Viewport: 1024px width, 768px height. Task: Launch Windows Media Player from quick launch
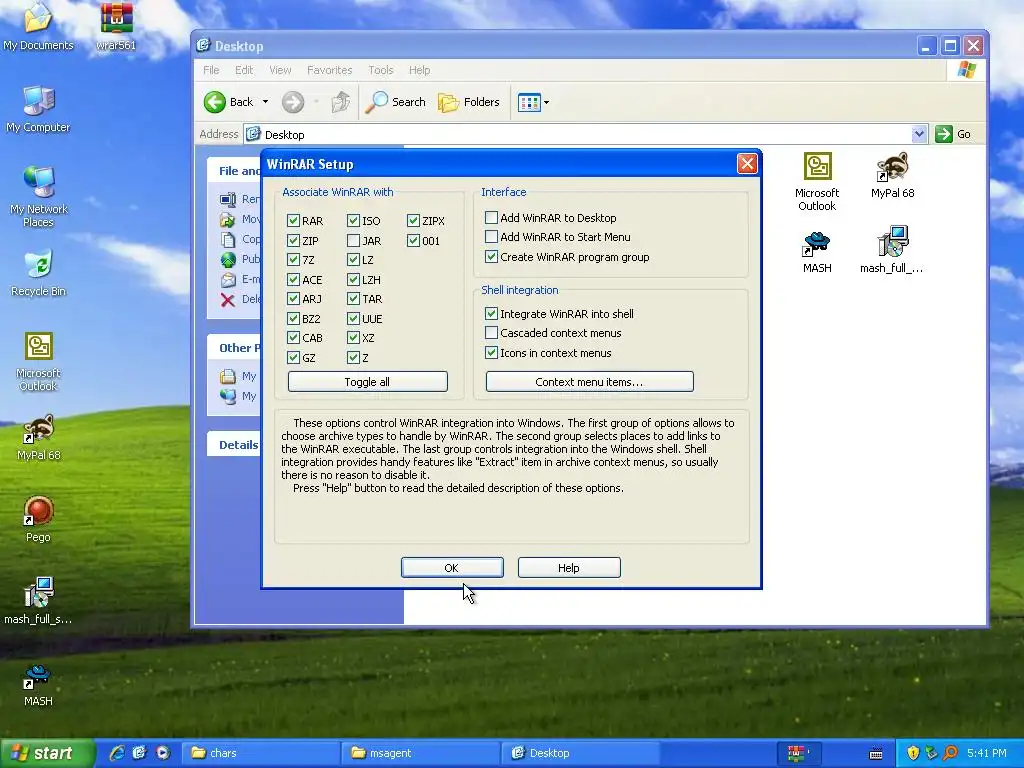click(x=163, y=753)
